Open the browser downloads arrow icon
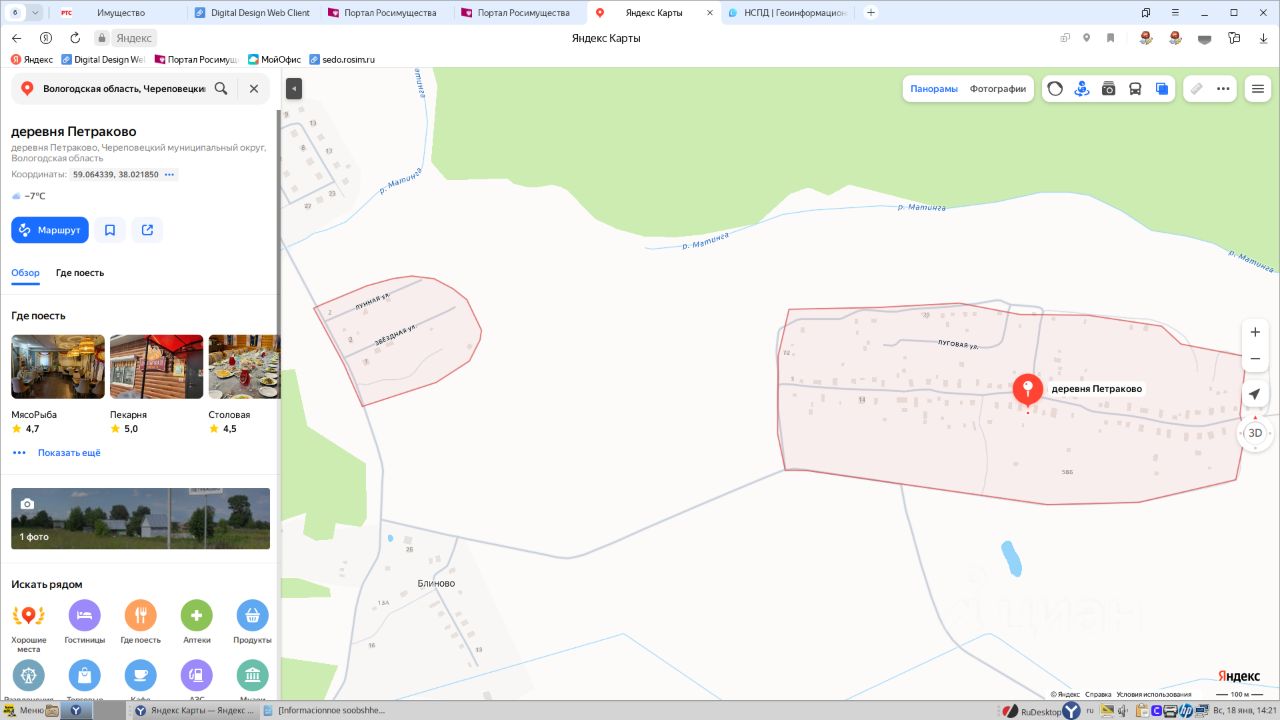 pyautogui.click(x=1263, y=38)
